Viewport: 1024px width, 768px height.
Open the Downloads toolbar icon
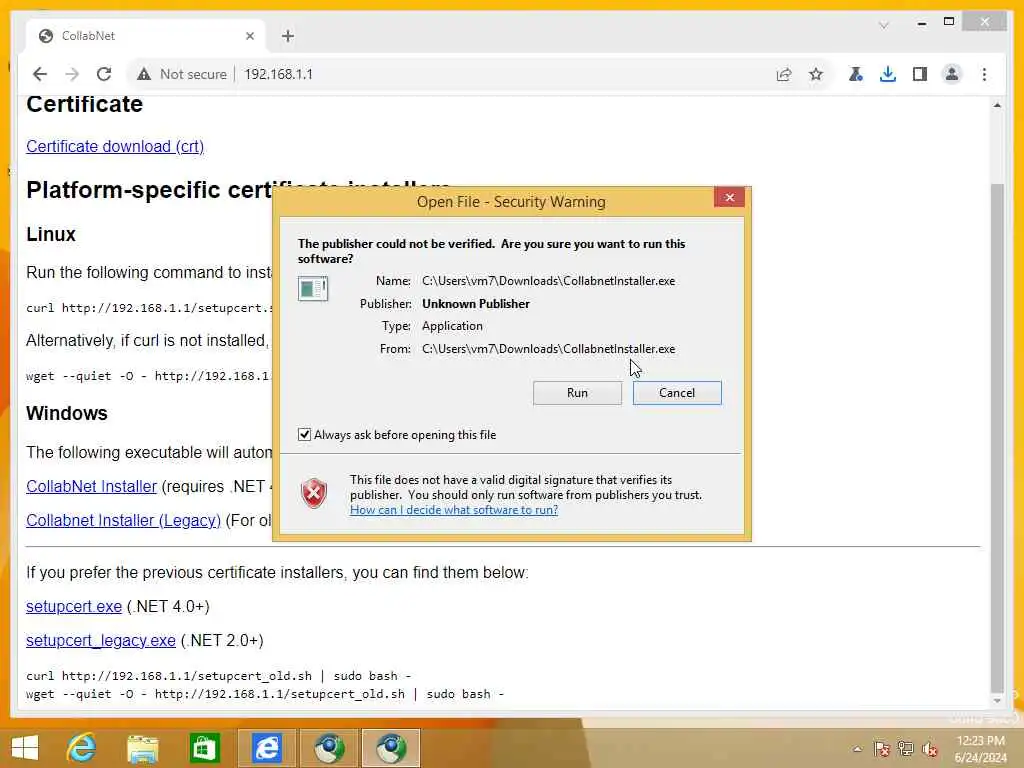click(x=888, y=74)
